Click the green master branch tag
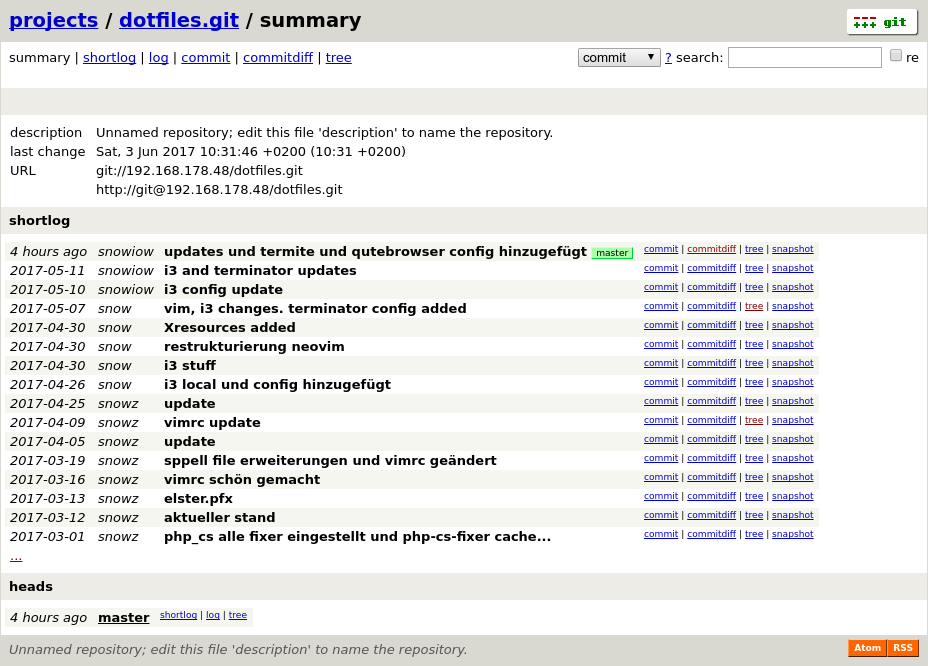928x666 pixels. [612, 253]
